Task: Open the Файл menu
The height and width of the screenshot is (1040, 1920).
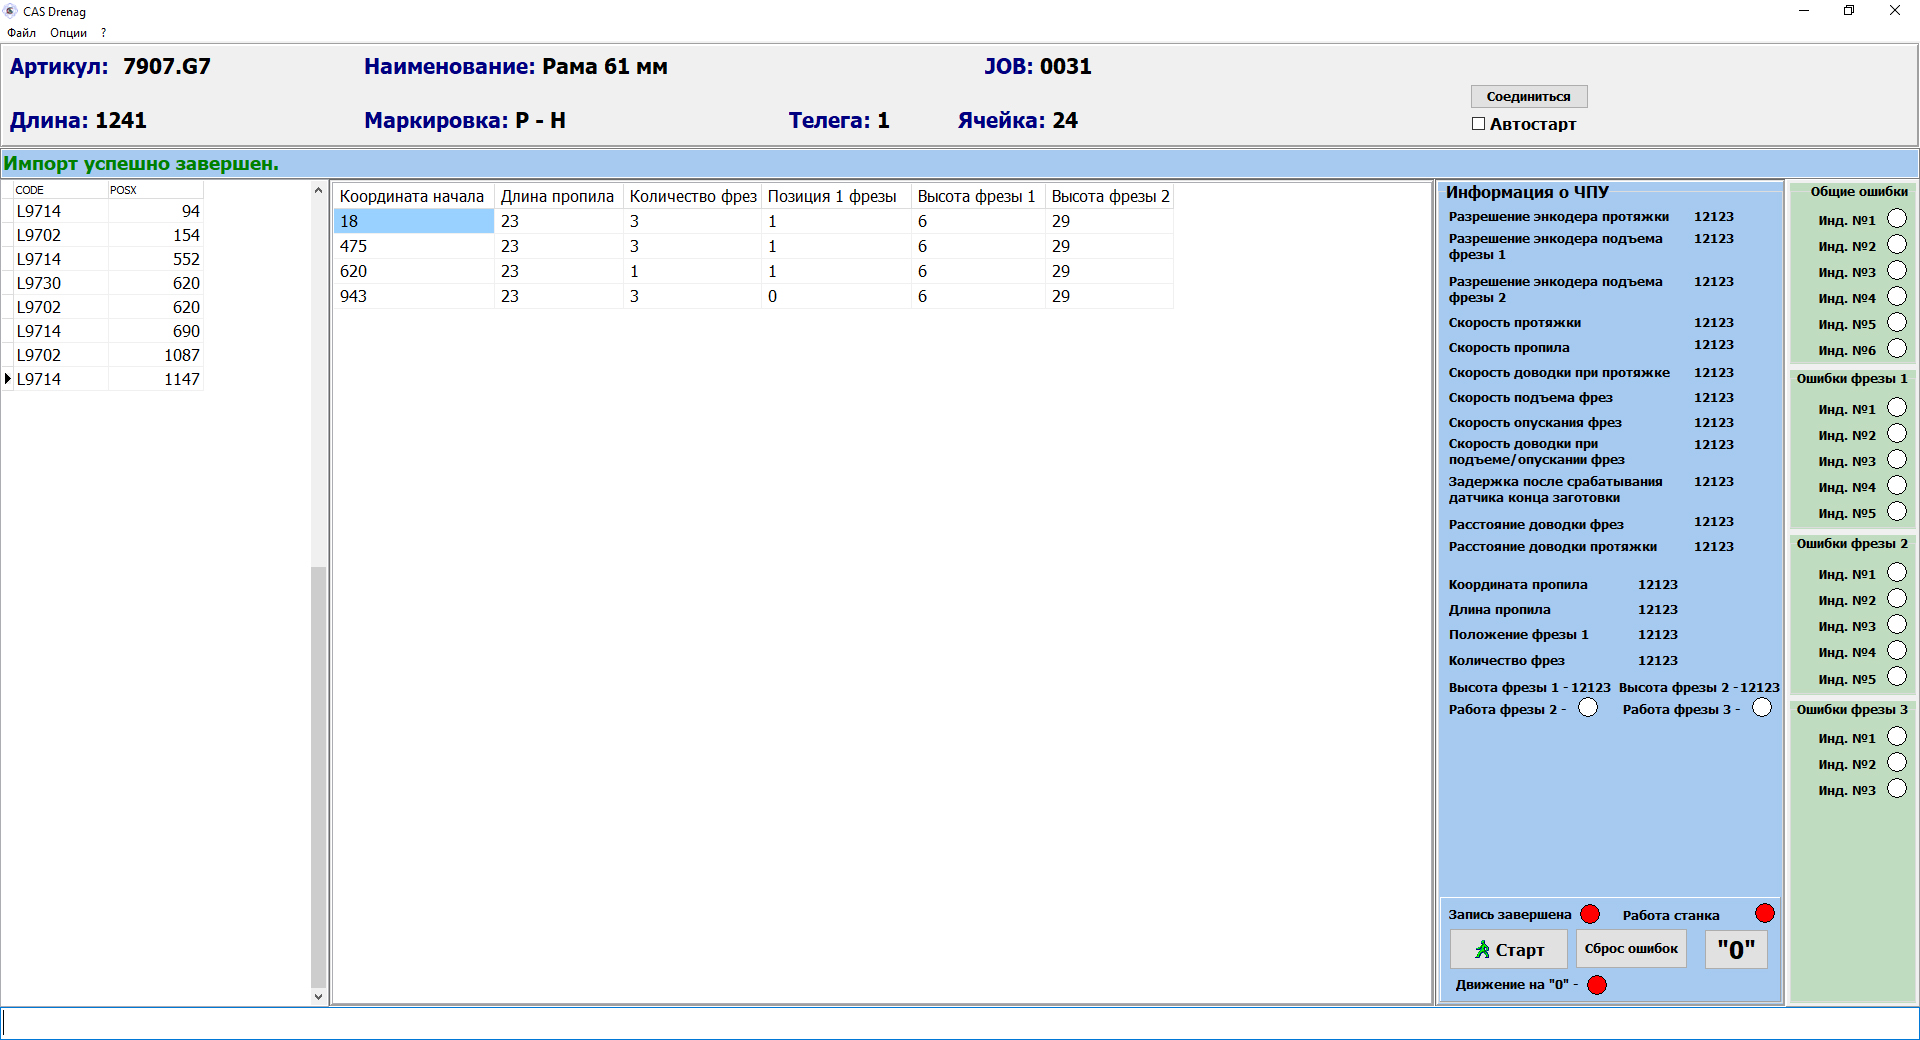Action: tap(21, 33)
